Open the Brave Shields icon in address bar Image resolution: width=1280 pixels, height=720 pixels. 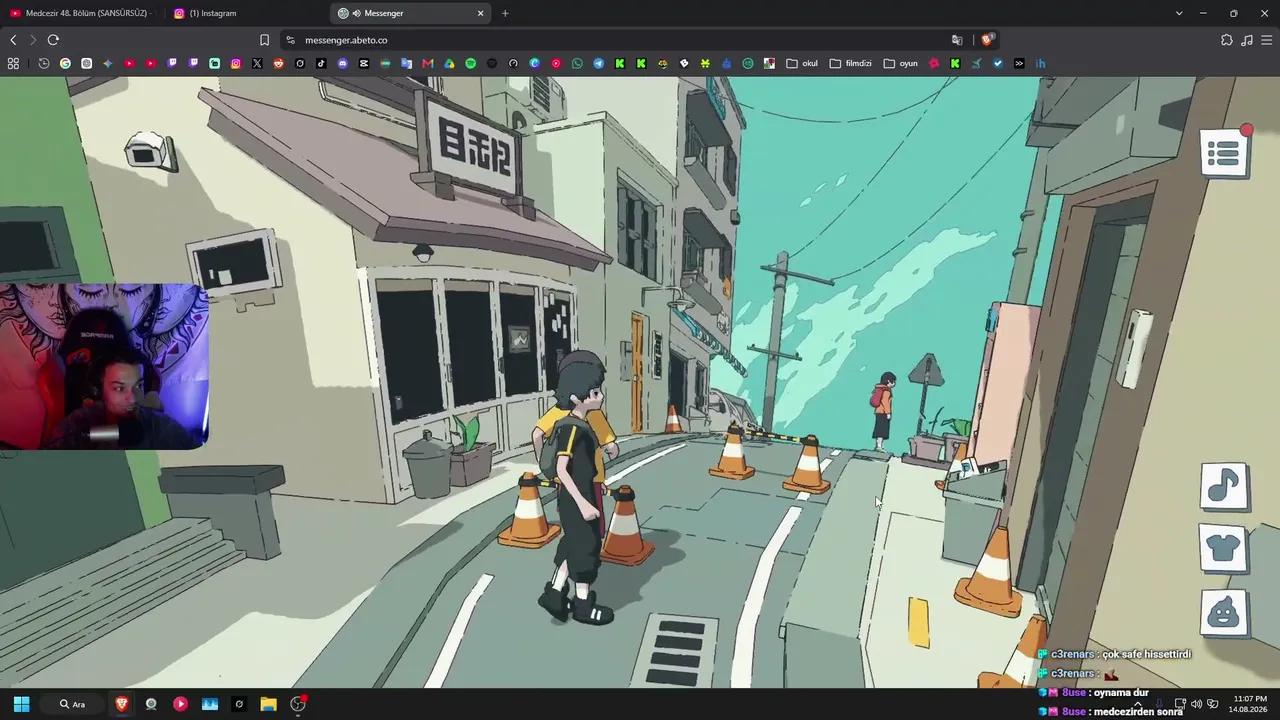(987, 40)
